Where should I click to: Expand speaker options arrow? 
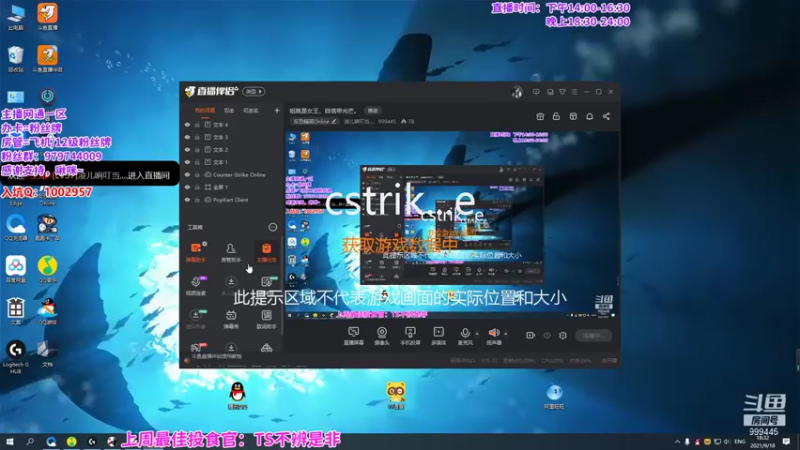(x=506, y=334)
